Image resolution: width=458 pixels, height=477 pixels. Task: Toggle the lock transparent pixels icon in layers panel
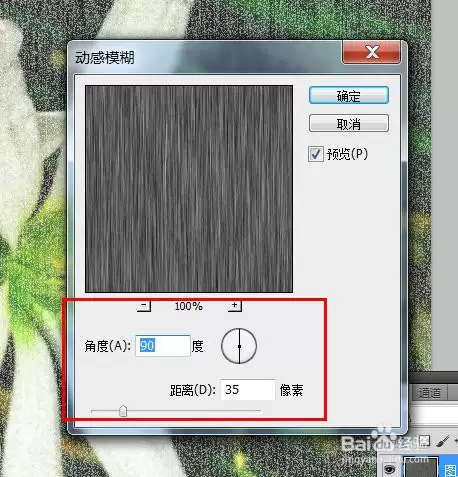point(424,441)
